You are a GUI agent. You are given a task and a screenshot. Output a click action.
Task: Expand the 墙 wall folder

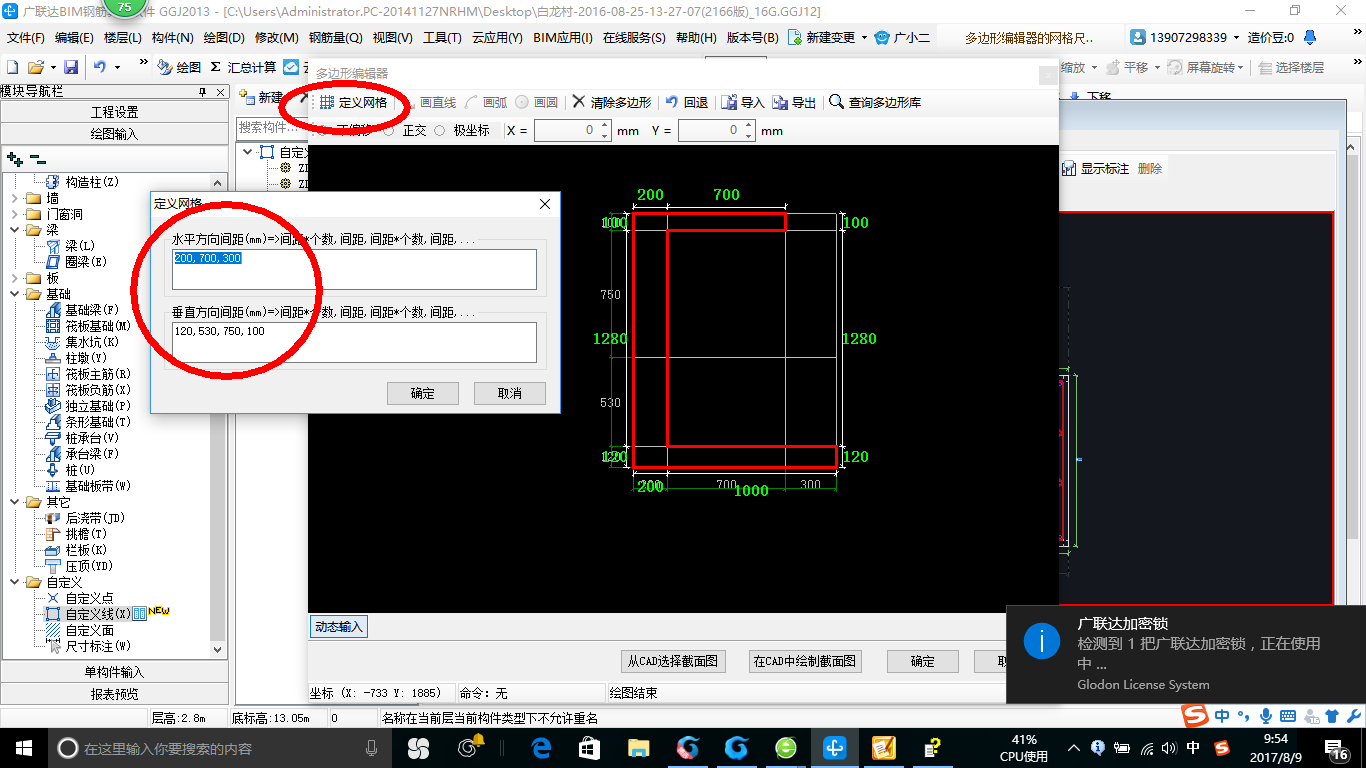[14, 198]
